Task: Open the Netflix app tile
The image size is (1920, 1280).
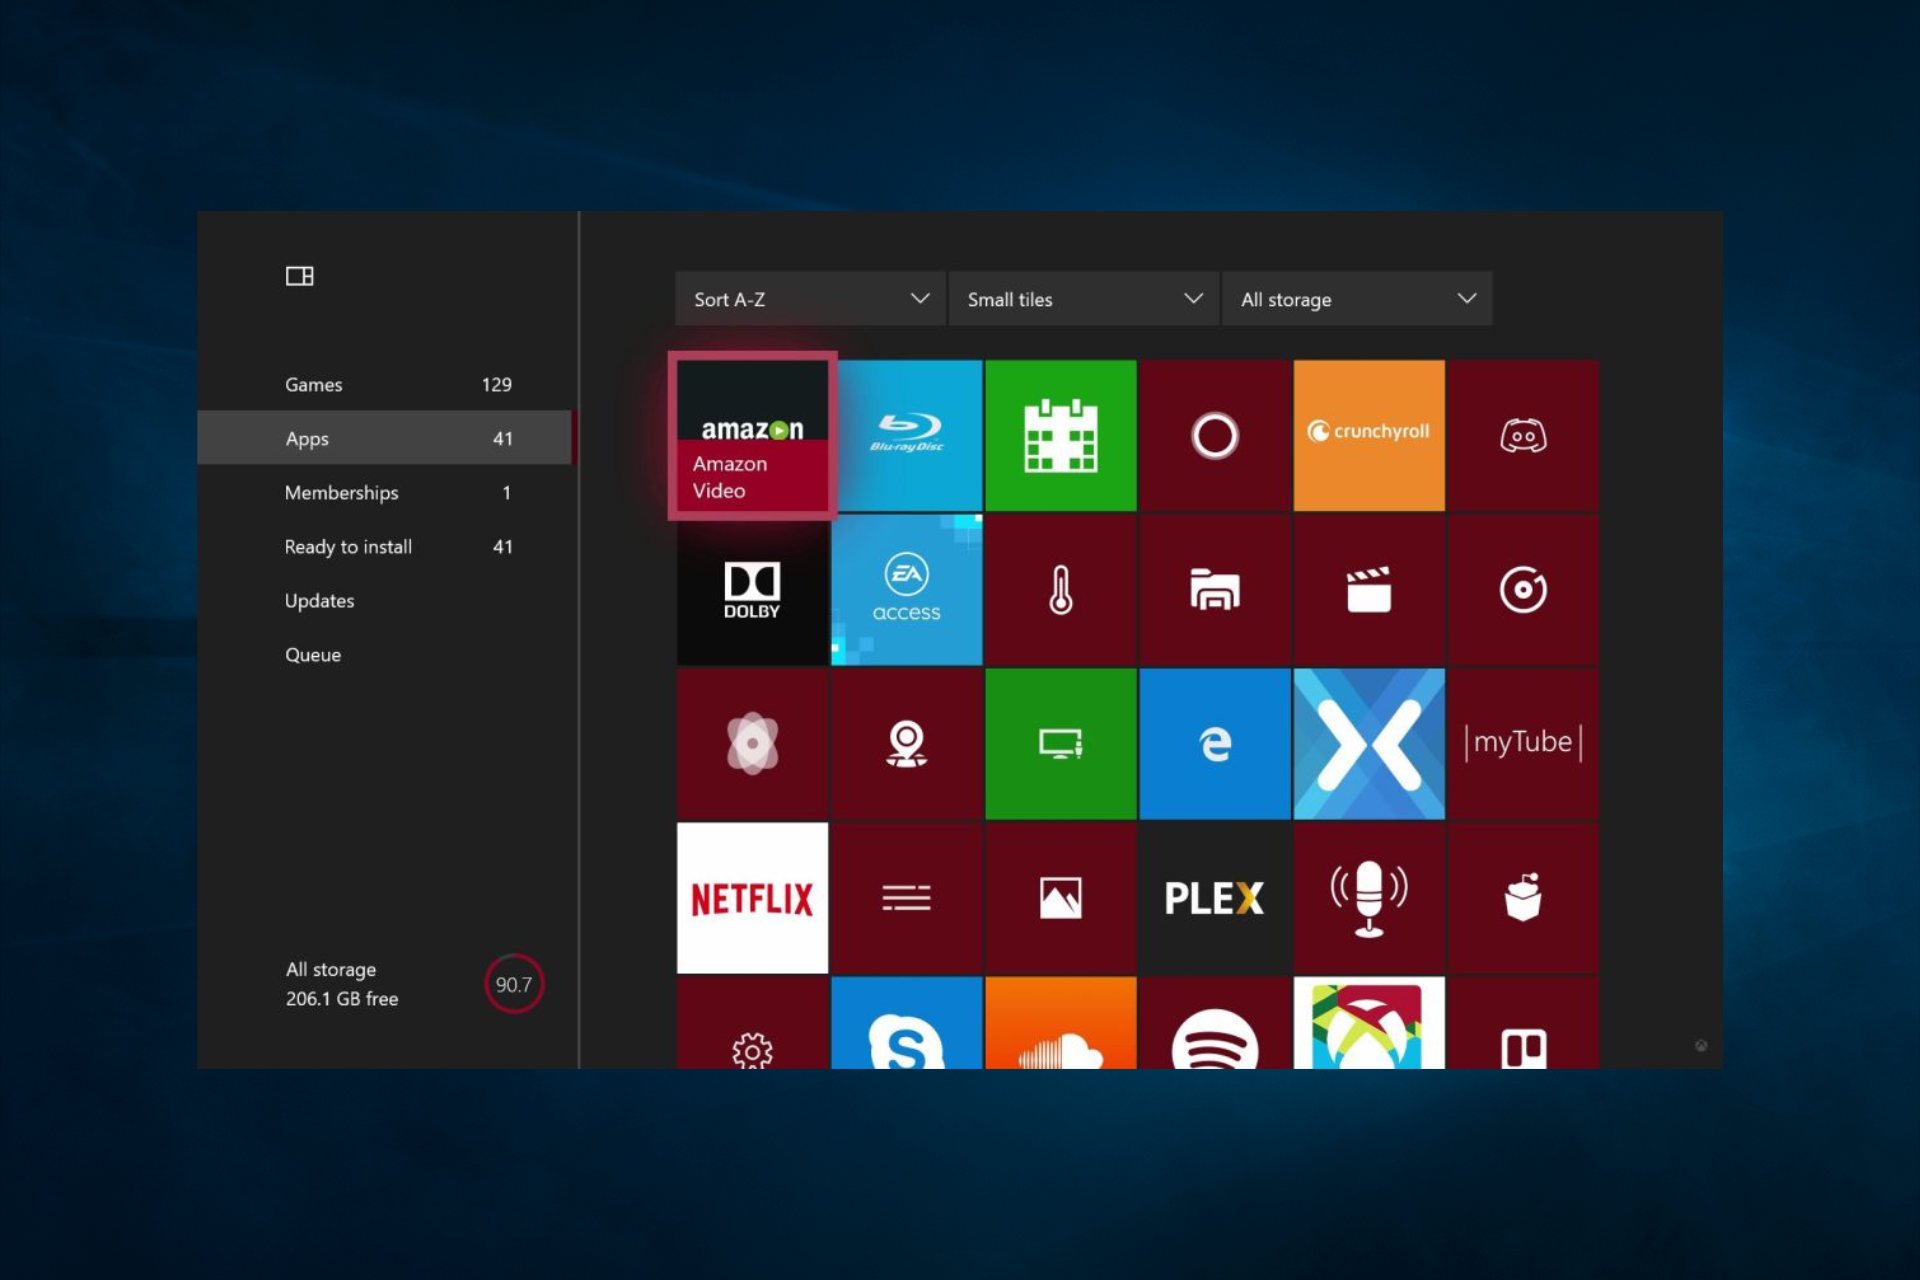Action: point(752,897)
